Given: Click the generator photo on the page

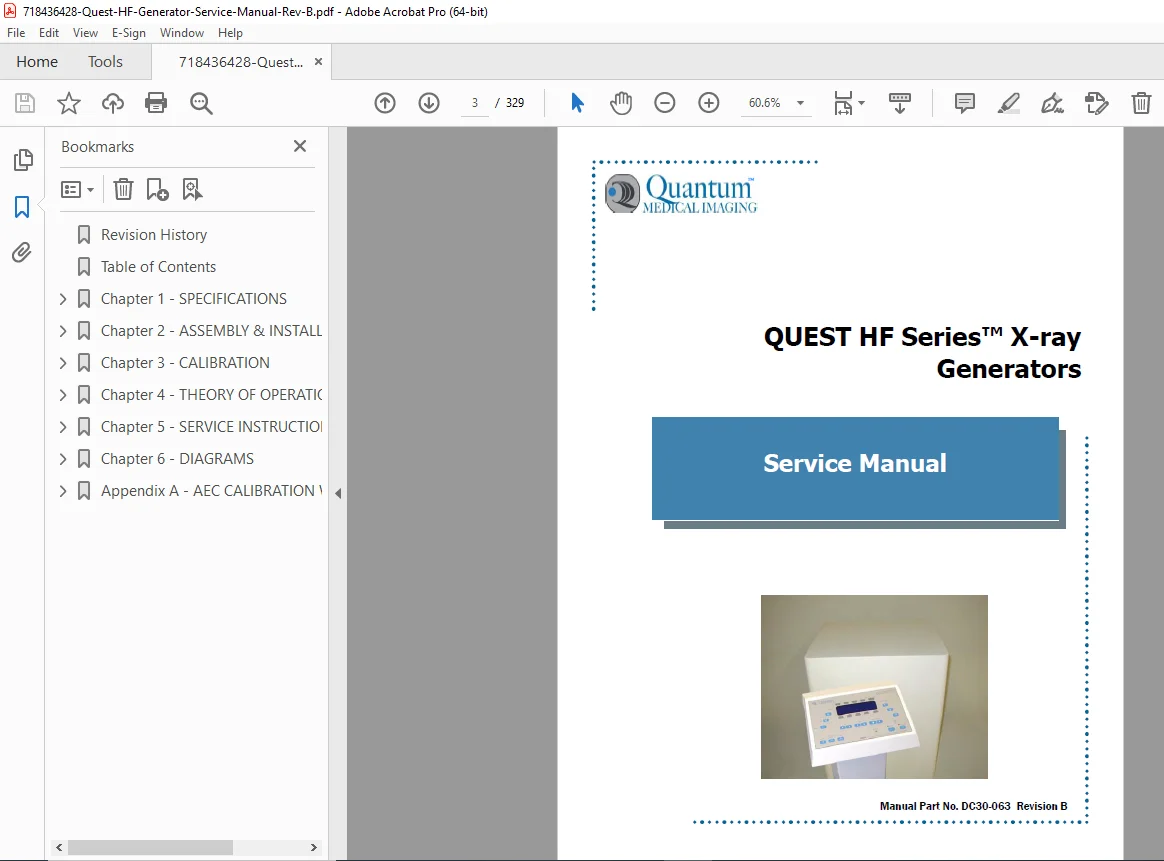Looking at the screenshot, I should pos(874,687).
